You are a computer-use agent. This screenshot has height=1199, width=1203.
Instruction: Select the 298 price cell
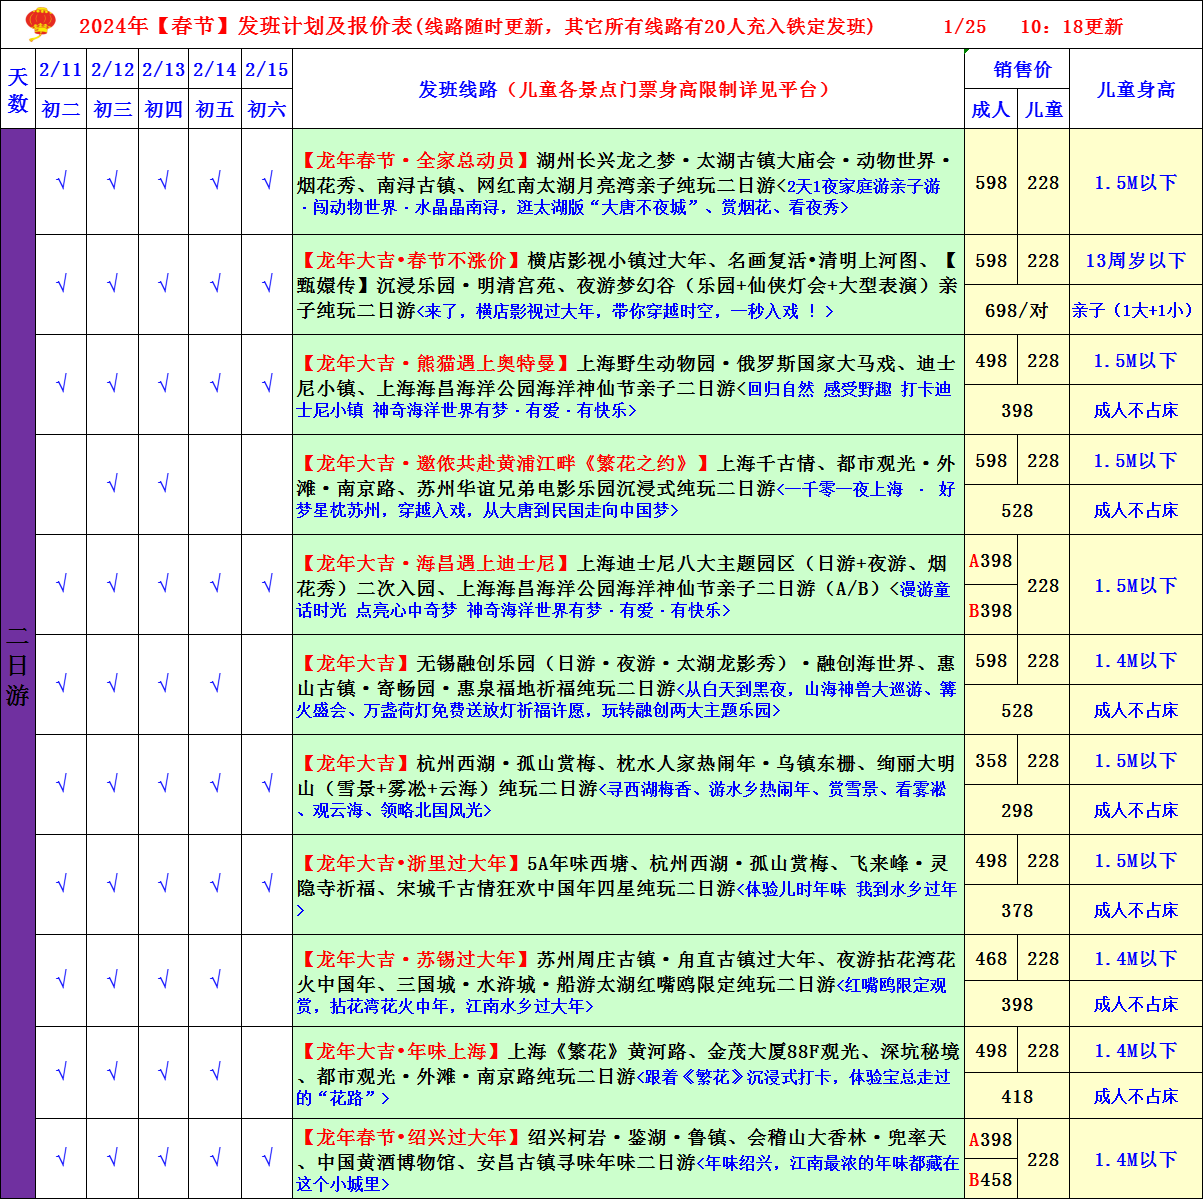(x=1017, y=810)
